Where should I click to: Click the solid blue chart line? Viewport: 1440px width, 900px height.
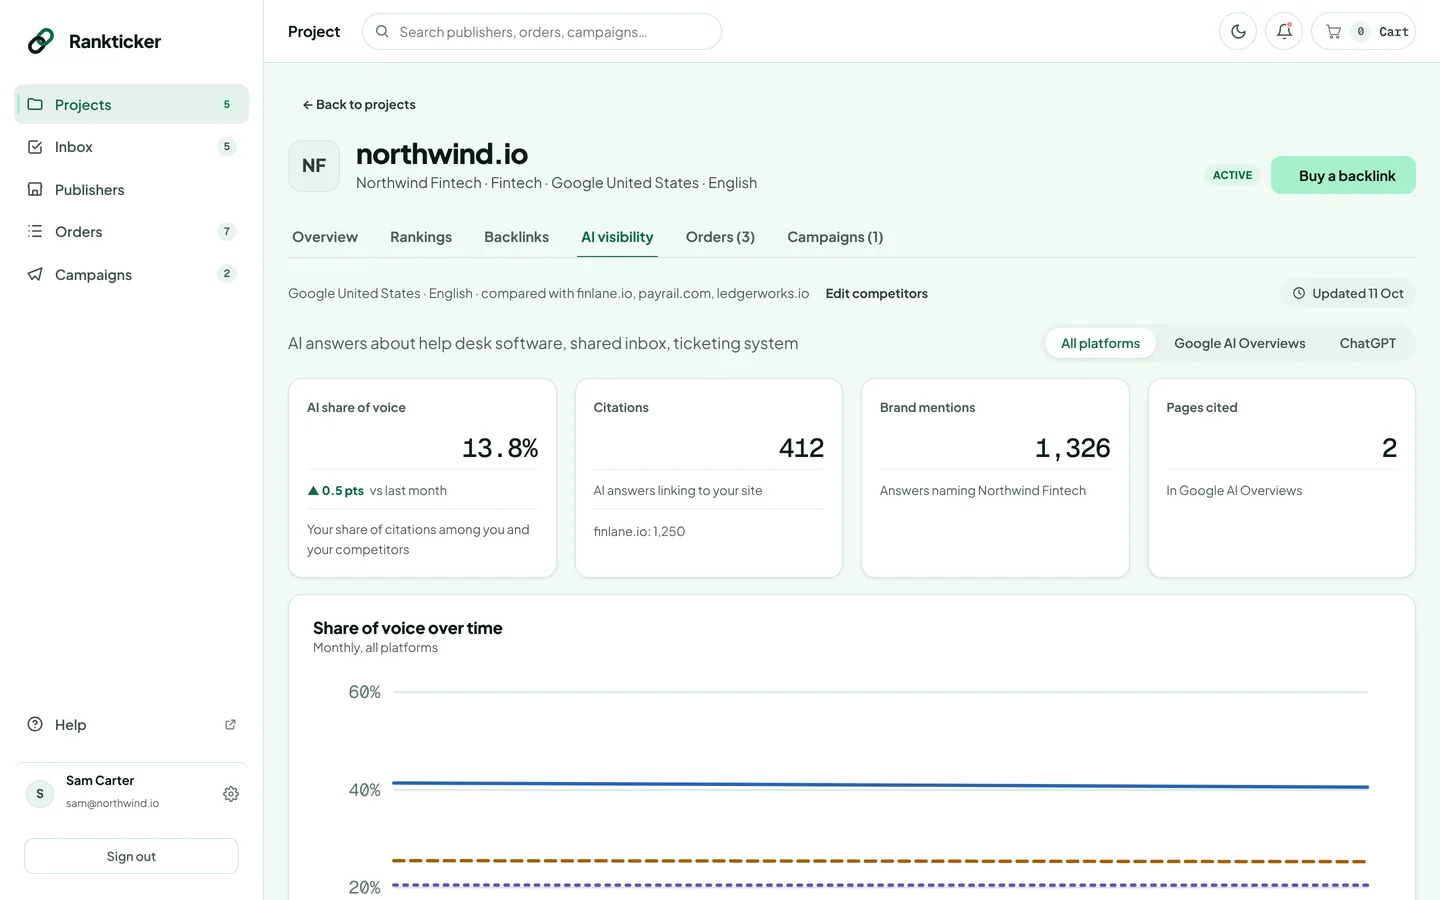coord(880,785)
